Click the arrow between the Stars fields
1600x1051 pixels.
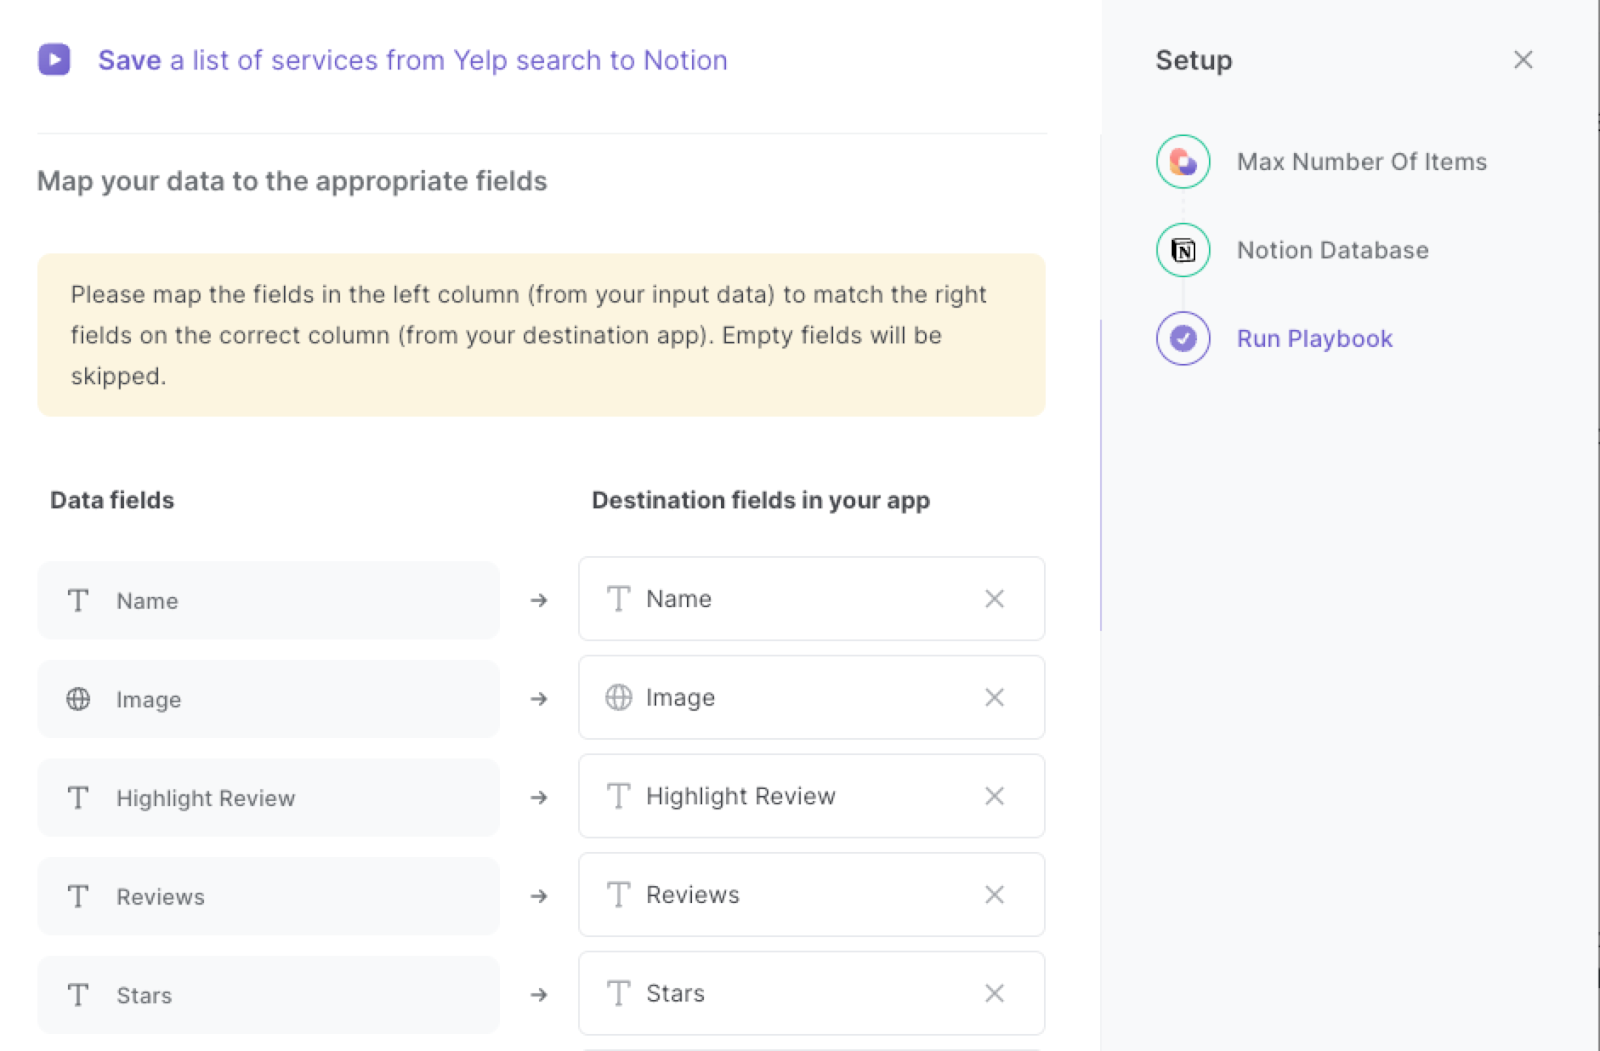point(539,995)
